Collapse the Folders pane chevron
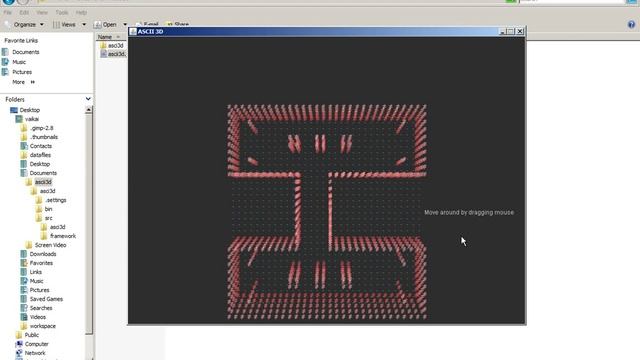This screenshot has height=360, width=640. [88, 99]
